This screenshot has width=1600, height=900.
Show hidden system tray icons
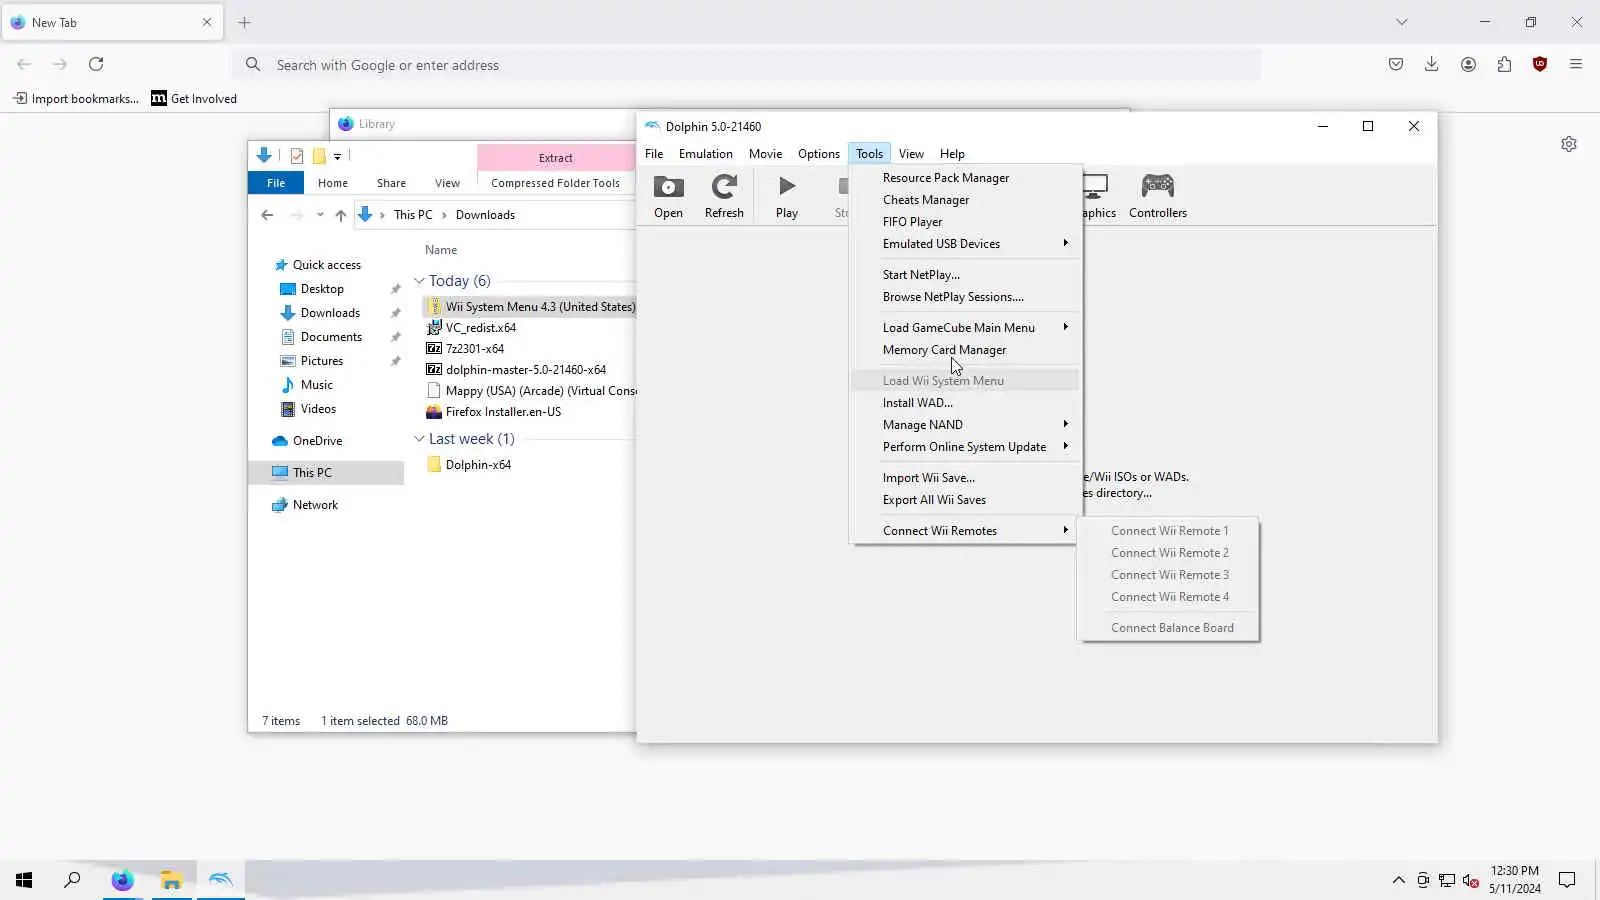pyautogui.click(x=1398, y=880)
